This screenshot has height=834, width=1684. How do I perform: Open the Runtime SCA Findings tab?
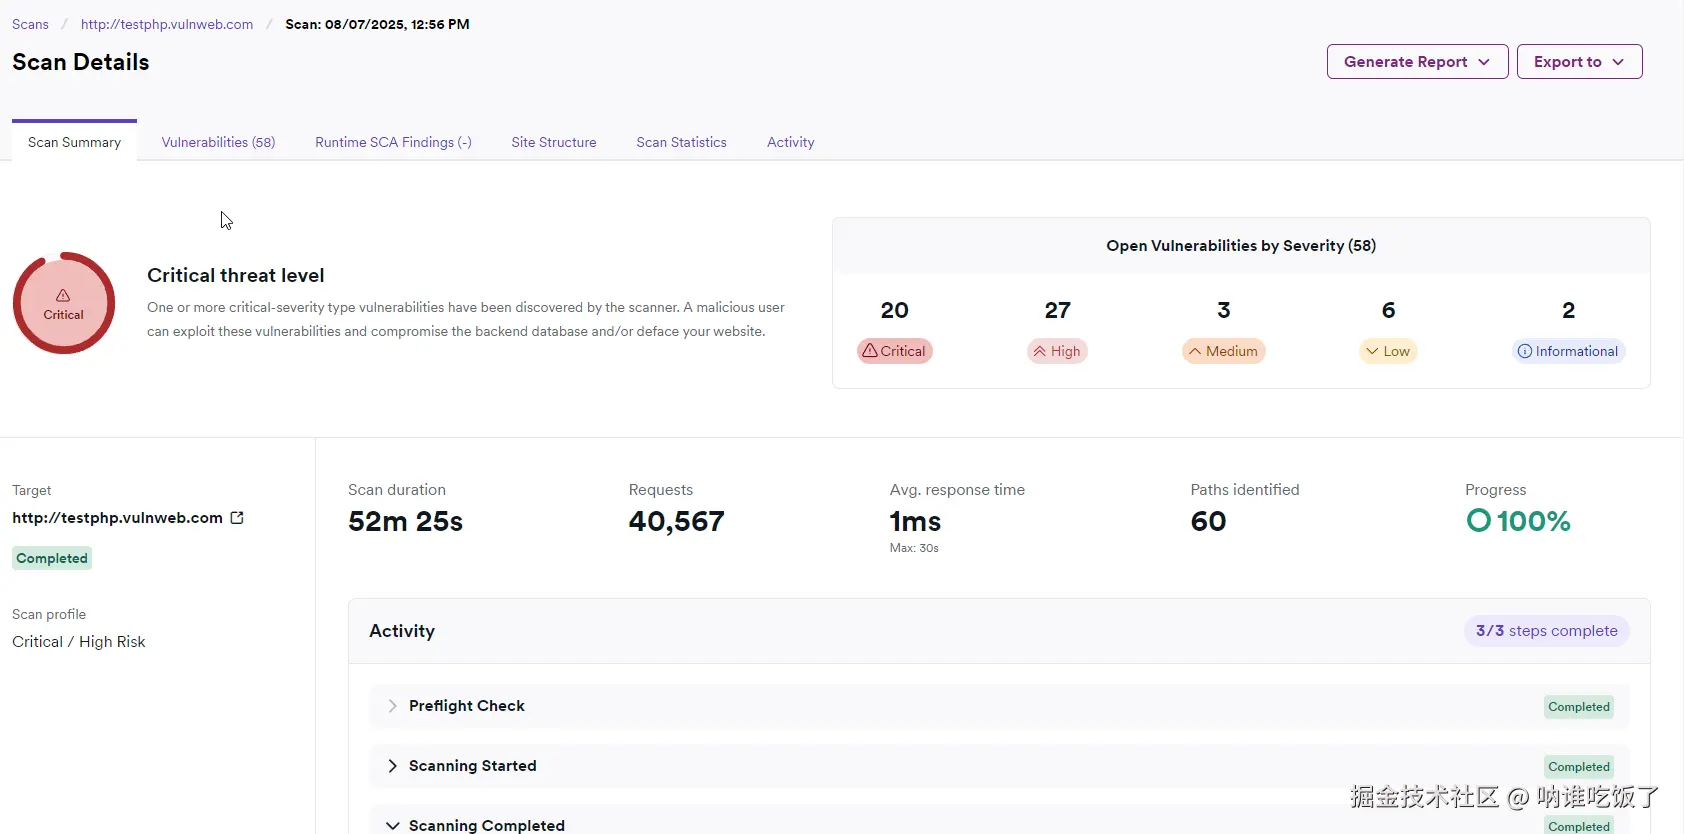pos(393,142)
